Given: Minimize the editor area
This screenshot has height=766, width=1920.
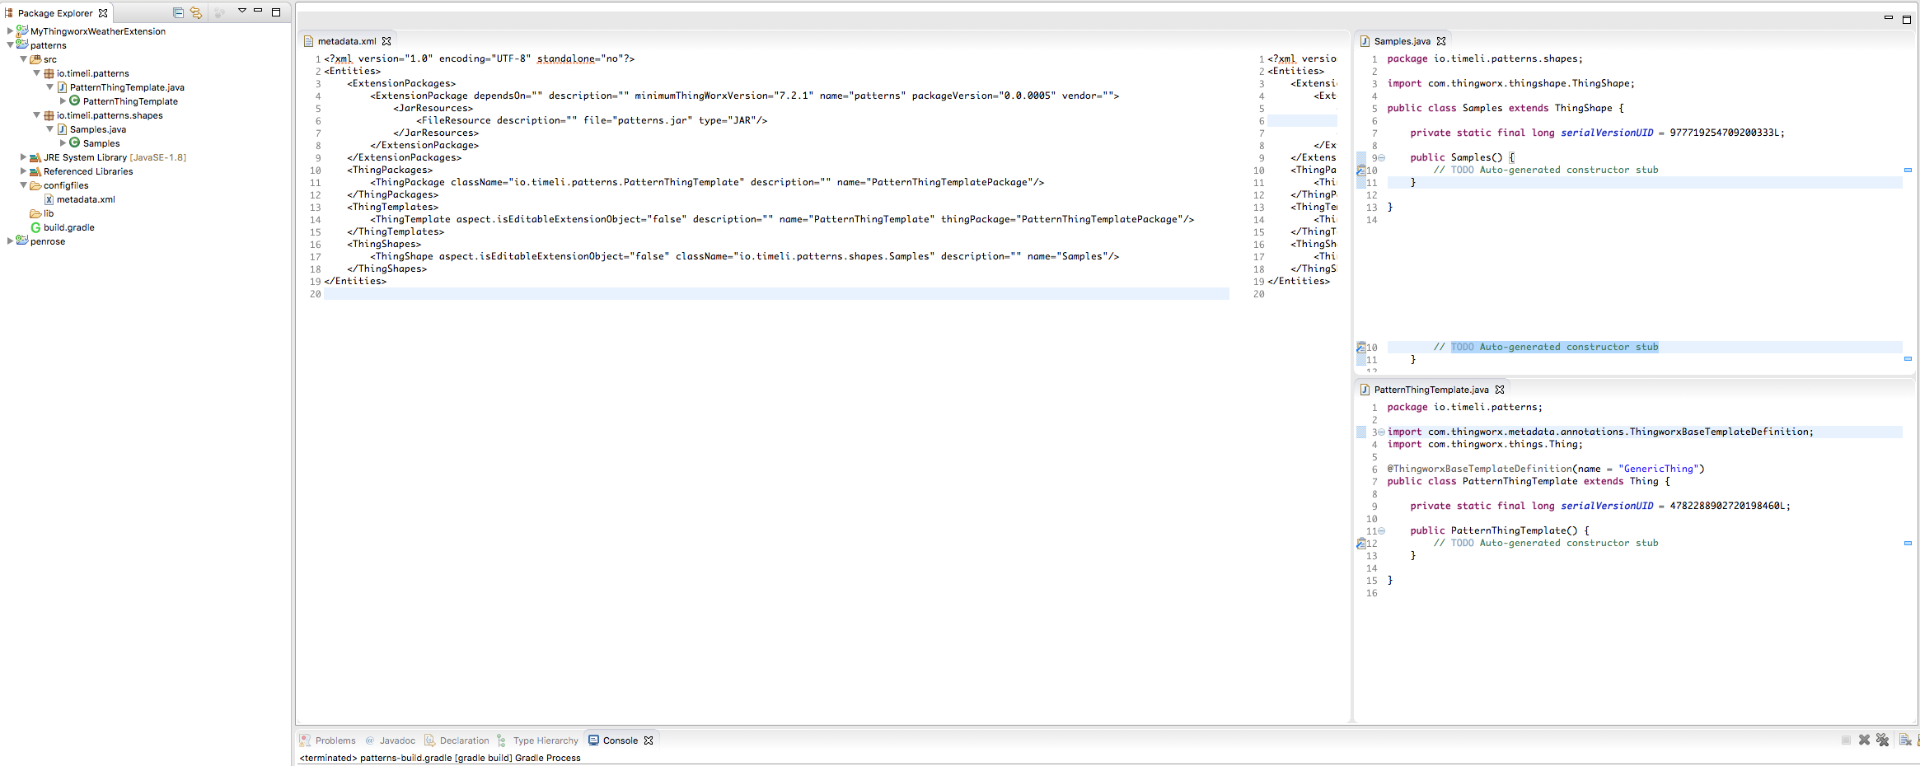Looking at the screenshot, I should pyautogui.click(x=1888, y=18).
